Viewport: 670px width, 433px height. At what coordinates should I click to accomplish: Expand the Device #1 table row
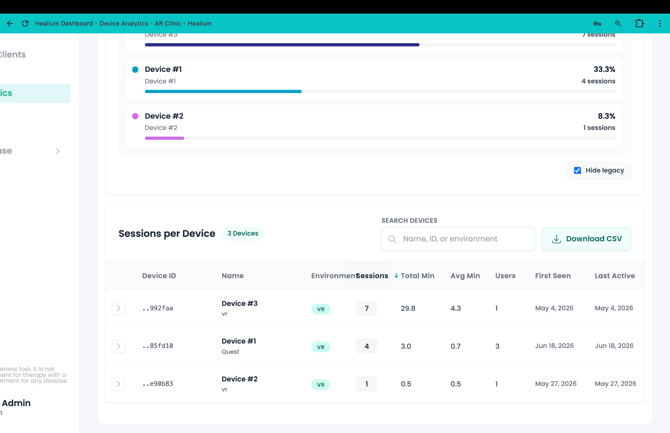[118, 346]
